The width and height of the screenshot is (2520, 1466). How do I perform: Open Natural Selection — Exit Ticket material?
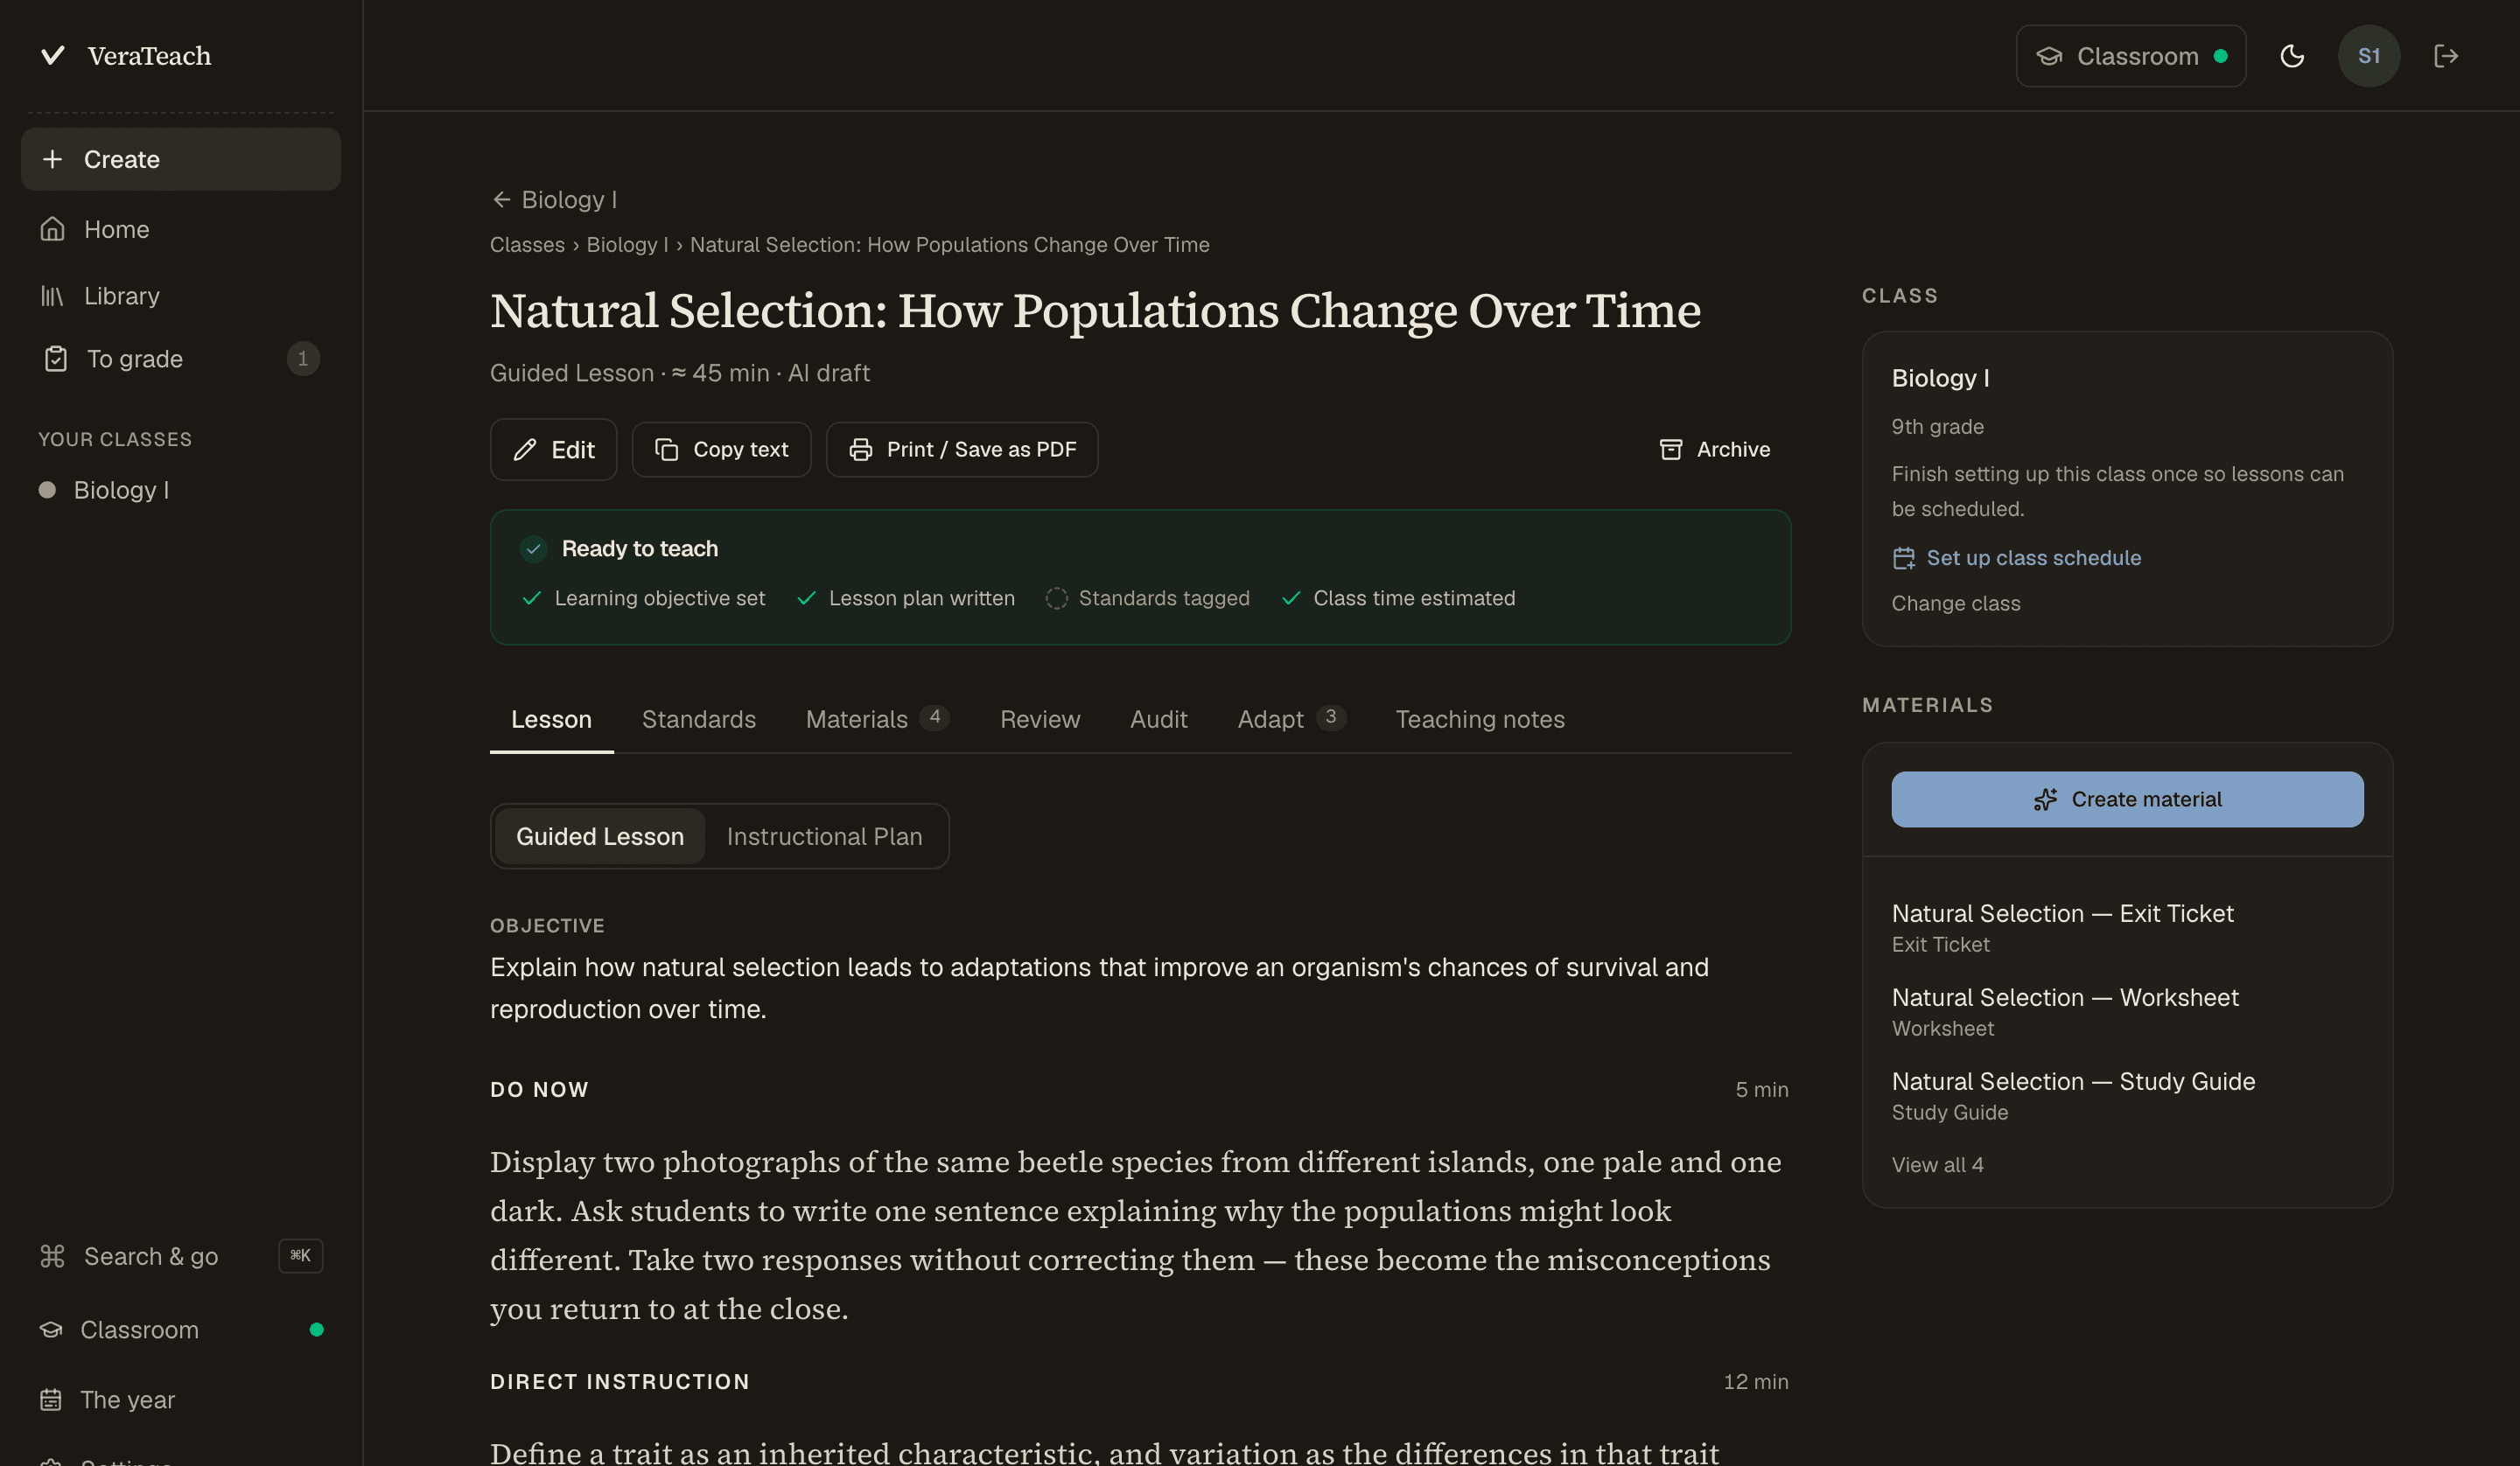coord(2127,927)
